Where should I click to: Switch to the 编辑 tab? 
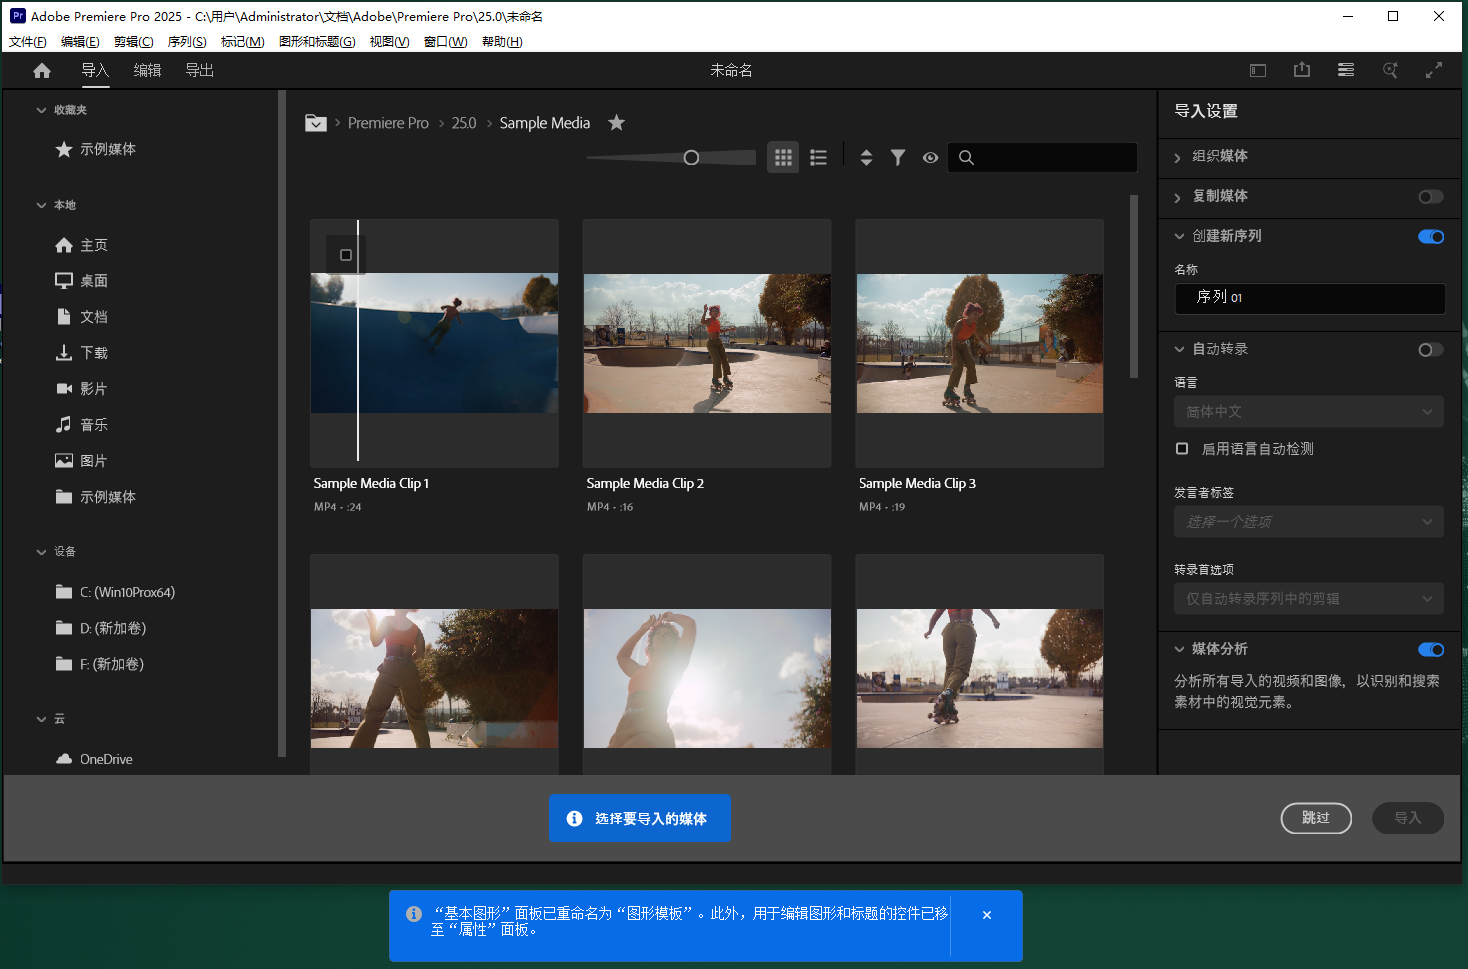coord(147,70)
